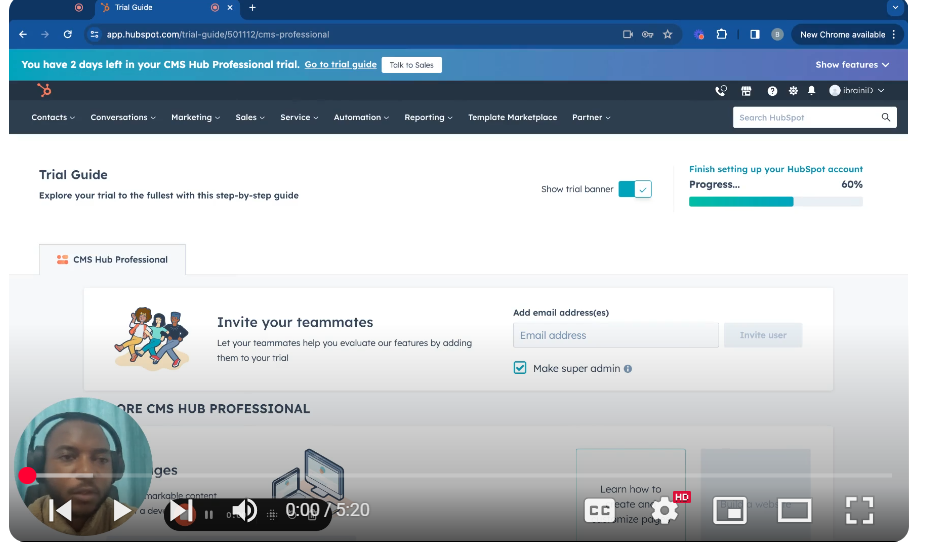The width and height of the screenshot is (931, 551).
Task: Click the Learn how to card
Action: click(x=631, y=495)
